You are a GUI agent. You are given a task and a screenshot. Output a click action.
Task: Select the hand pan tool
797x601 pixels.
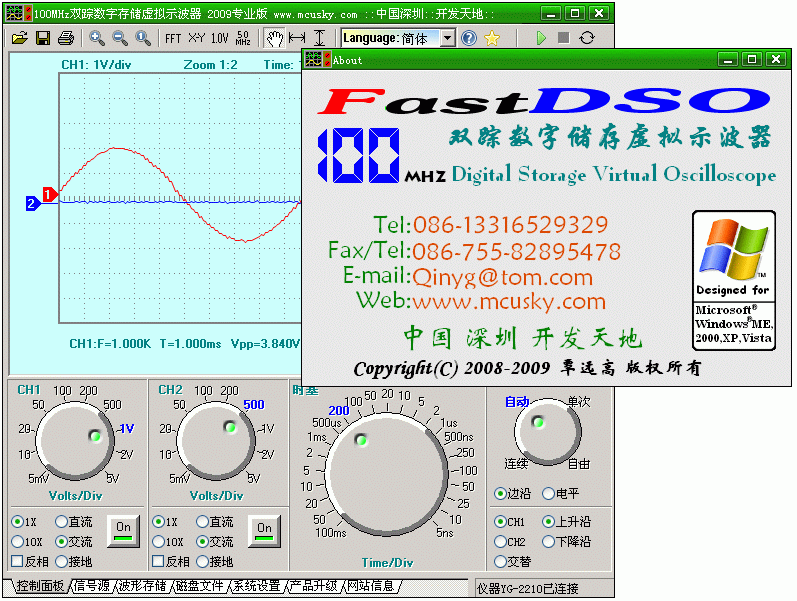click(x=273, y=38)
